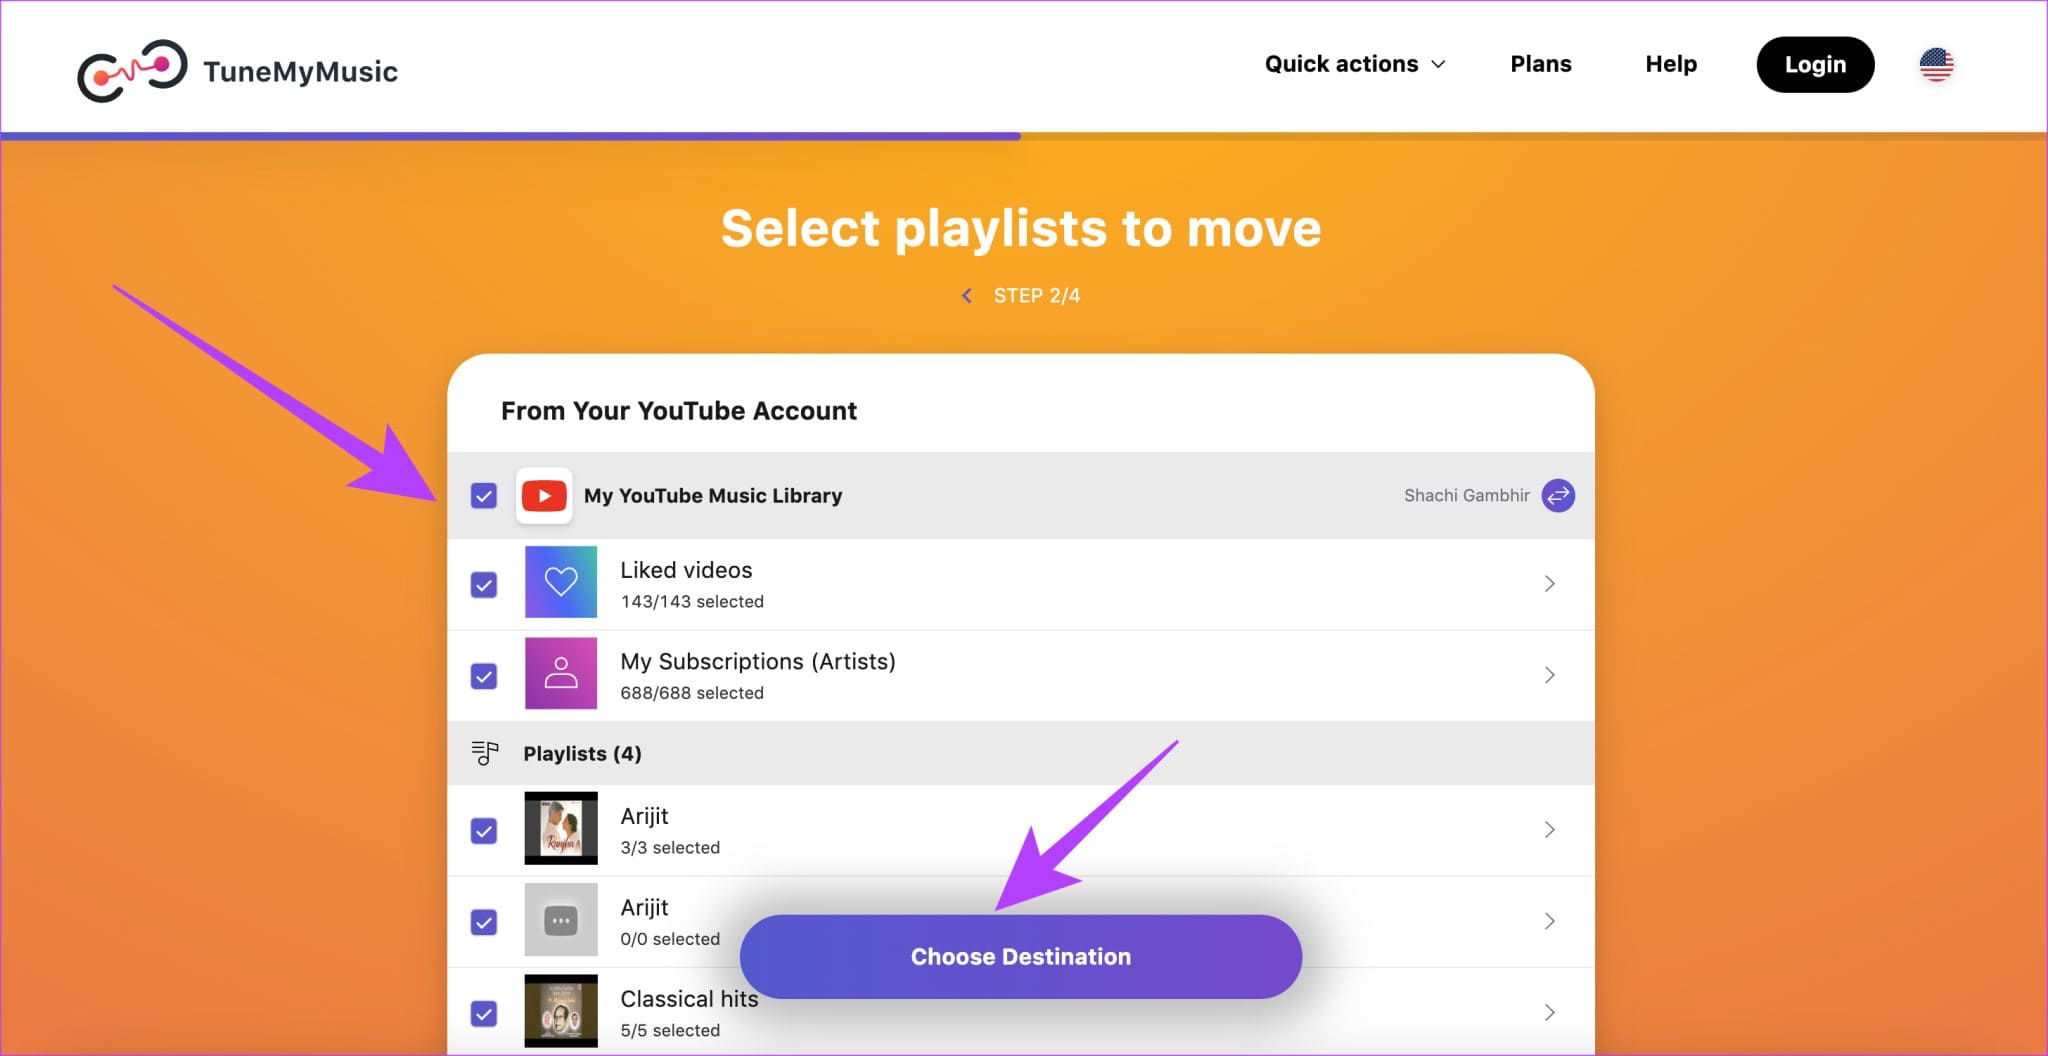Click the Classical hits playlist title
The height and width of the screenshot is (1056, 2048).
point(689,999)
